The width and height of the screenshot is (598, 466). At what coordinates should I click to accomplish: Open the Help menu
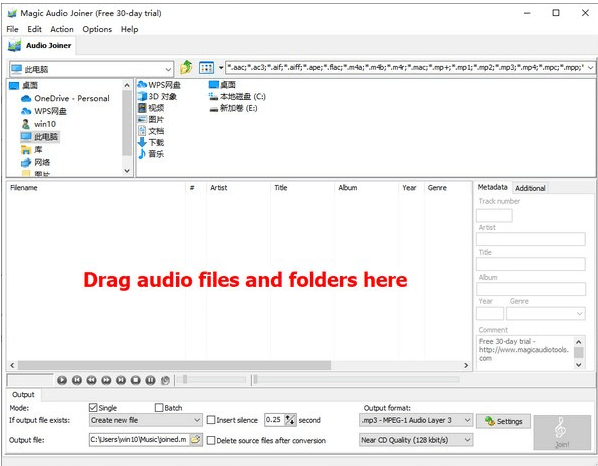click(129, 29)
